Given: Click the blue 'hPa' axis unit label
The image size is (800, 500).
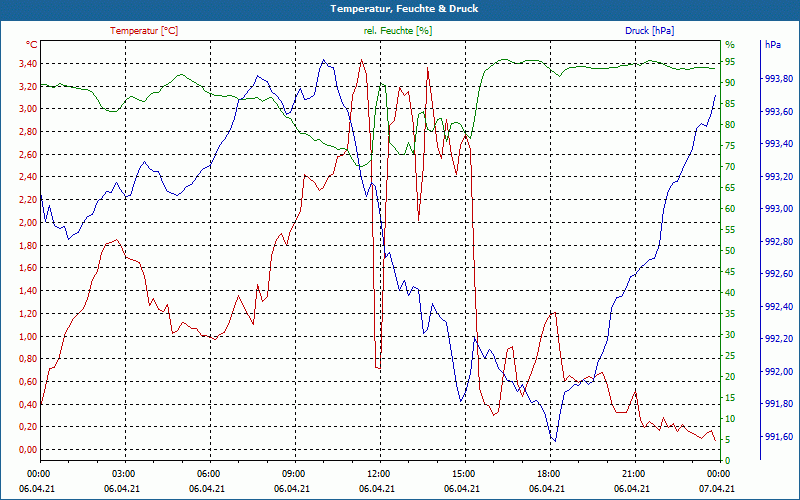Looking at the screenshot, I should click(772, 45).
